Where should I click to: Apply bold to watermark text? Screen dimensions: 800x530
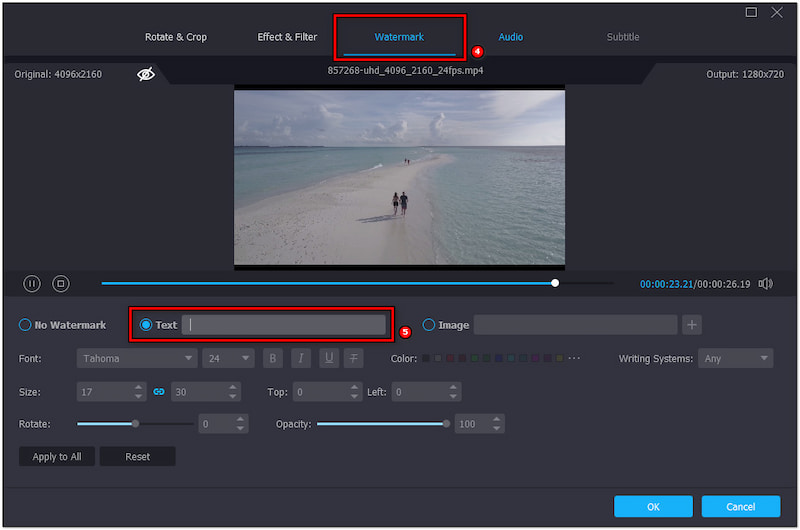(273, 358)
